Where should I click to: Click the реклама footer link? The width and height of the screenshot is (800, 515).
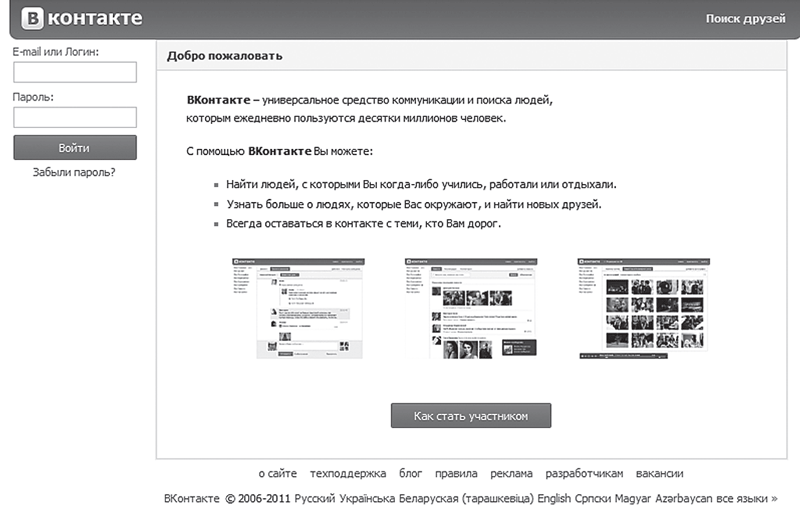pos(512,474)
